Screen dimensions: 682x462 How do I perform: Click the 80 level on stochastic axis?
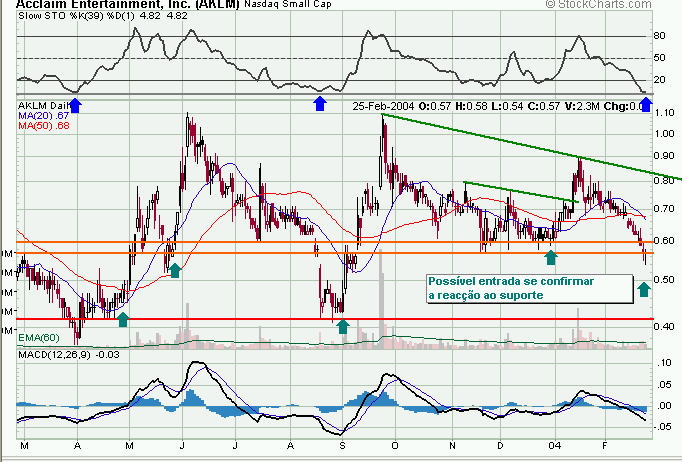pyautogui.click(x=659, y=36)
